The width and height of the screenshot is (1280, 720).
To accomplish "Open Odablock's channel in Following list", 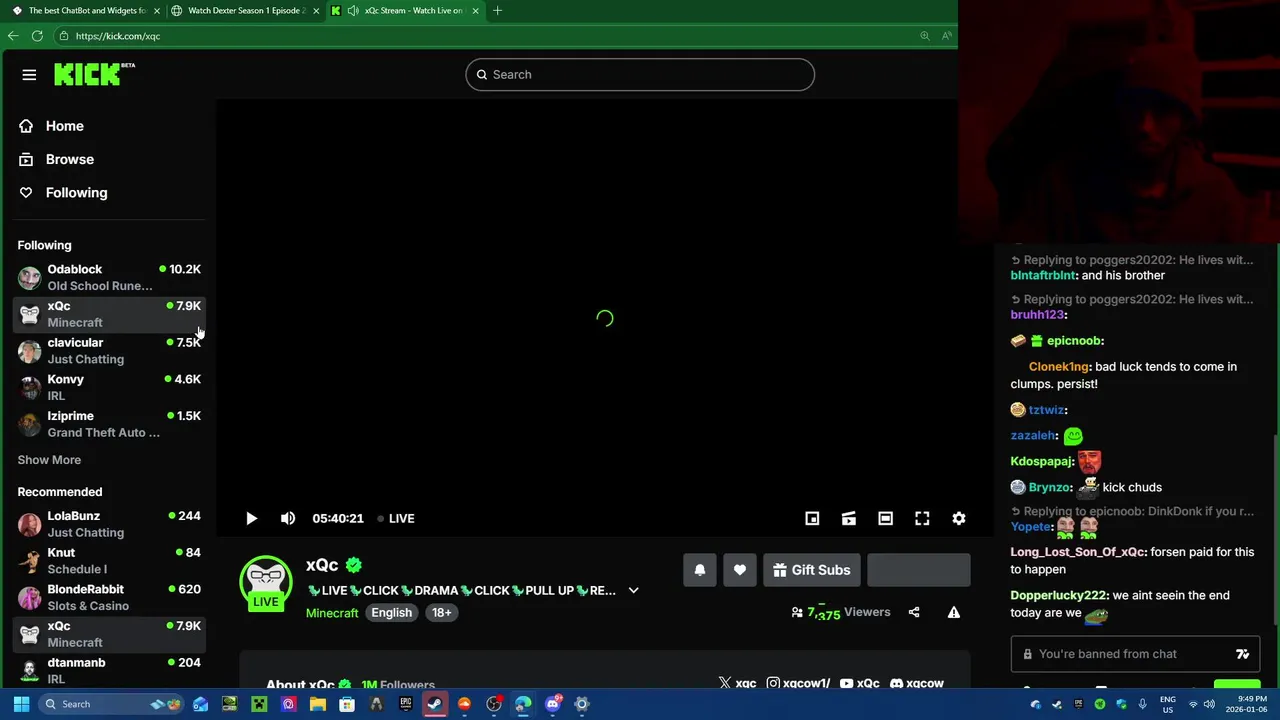I will pyautogui.click(x=110, y=277).
